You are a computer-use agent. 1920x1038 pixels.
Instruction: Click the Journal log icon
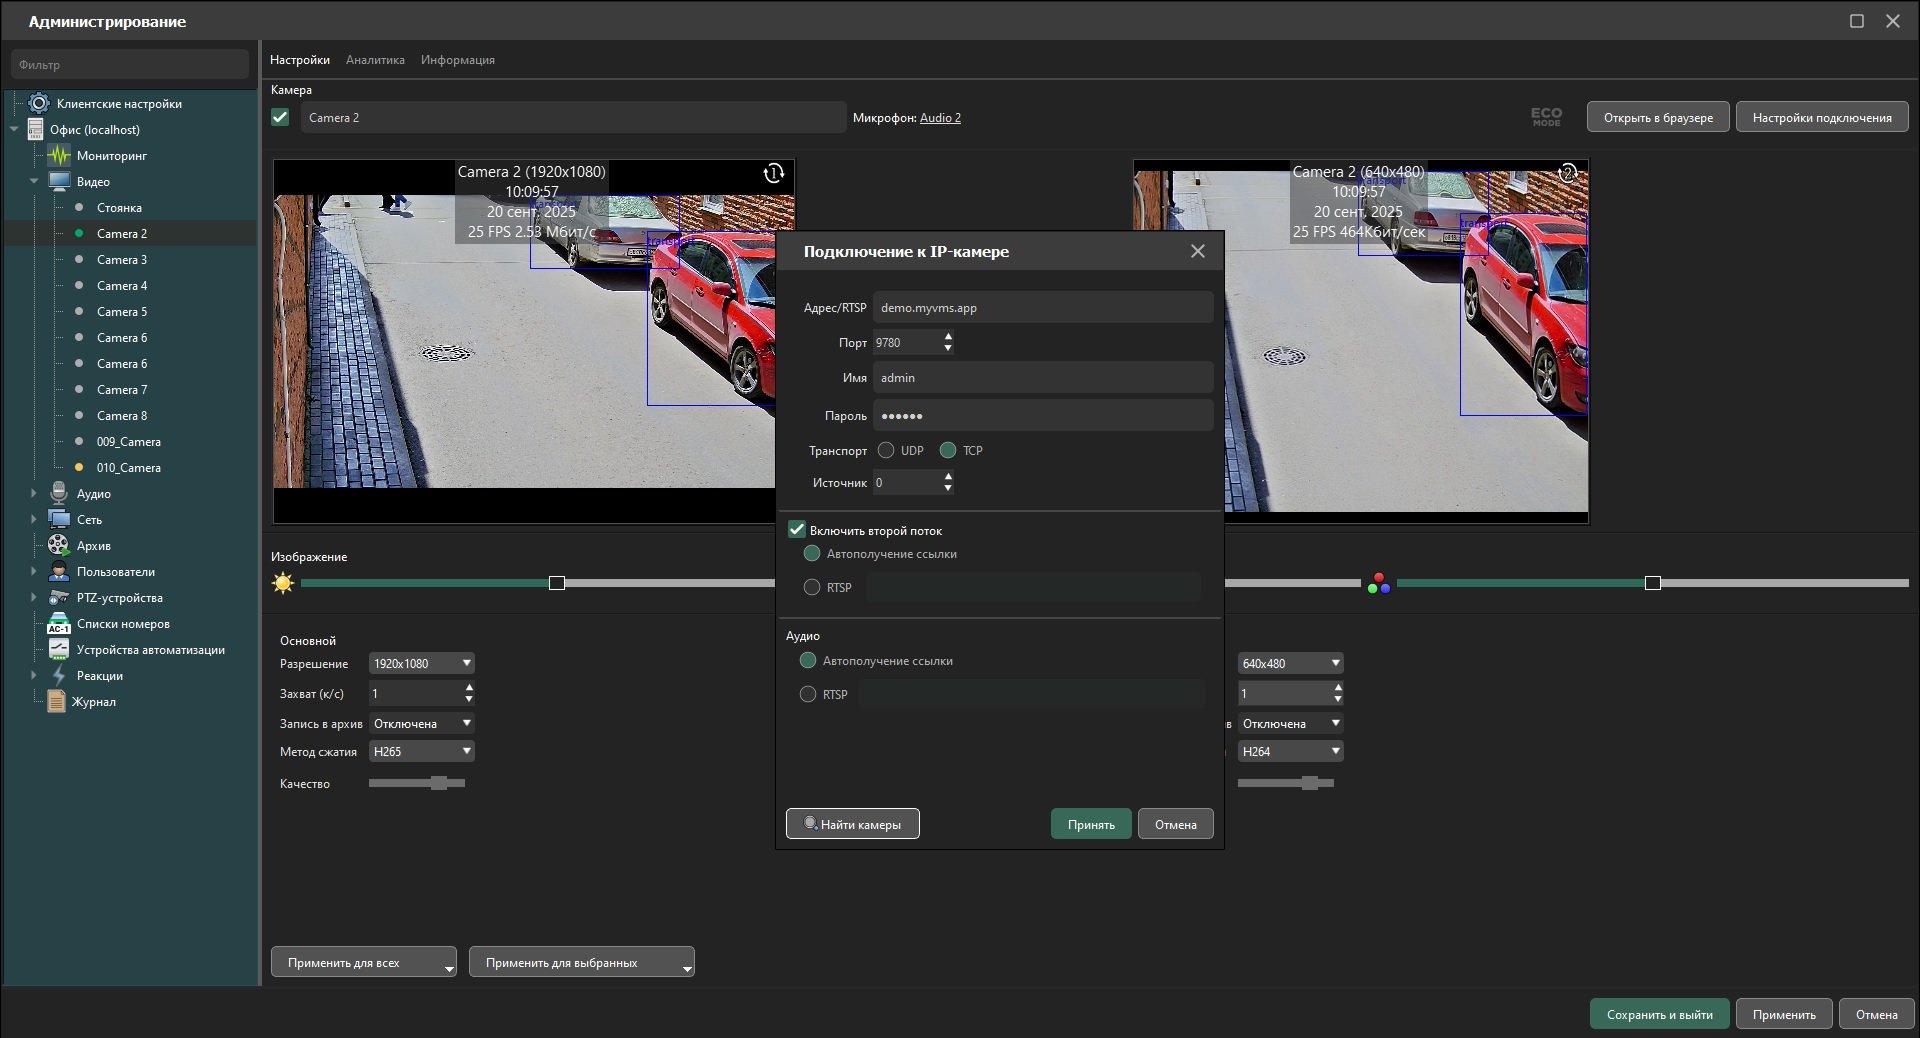click(x=57, y=702)
